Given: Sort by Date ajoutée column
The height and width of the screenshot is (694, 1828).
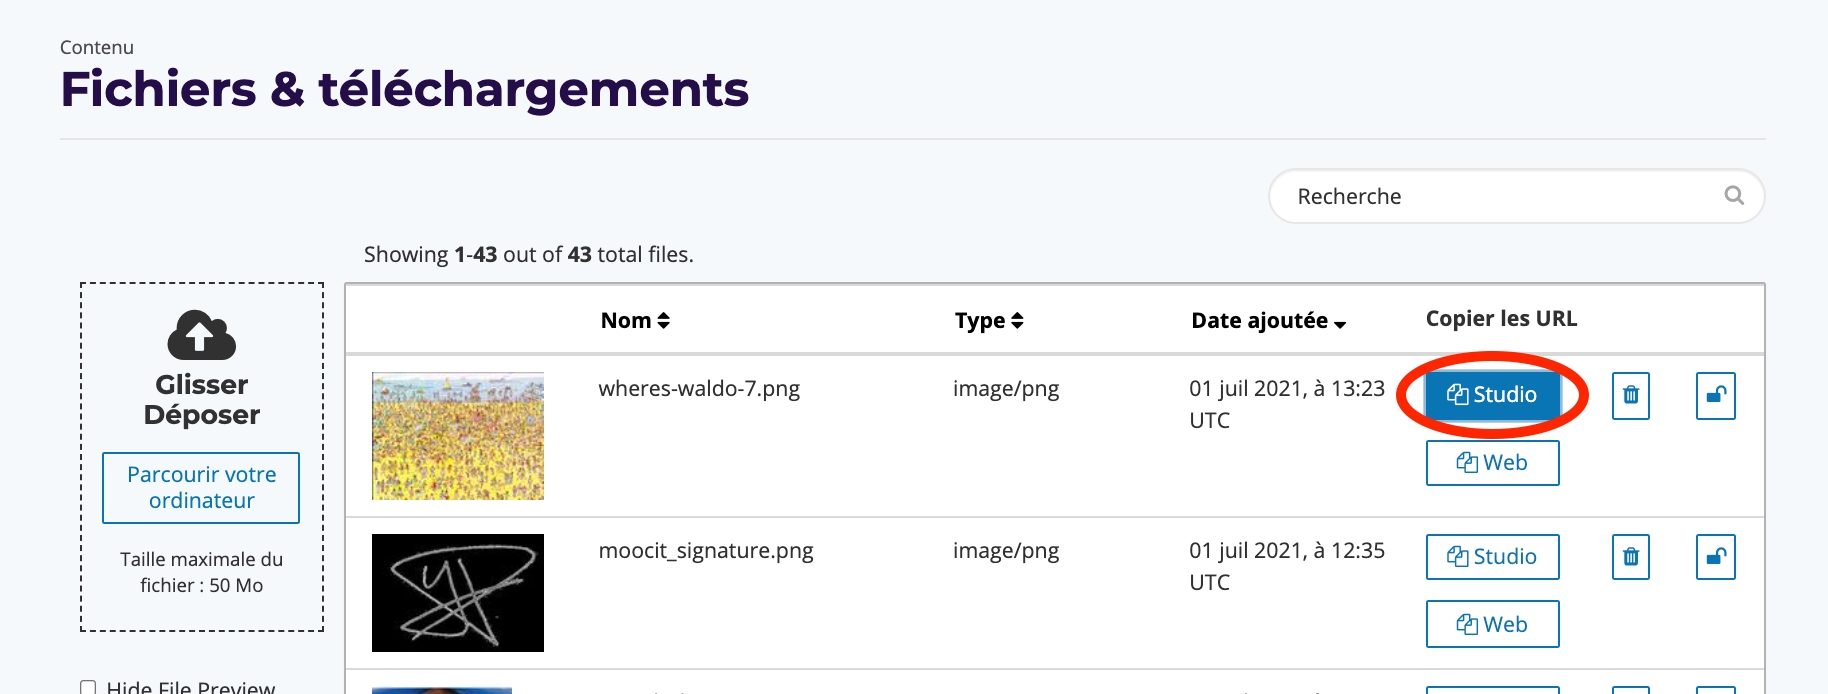Looking at the screenshot, I should pos(1268,321).
